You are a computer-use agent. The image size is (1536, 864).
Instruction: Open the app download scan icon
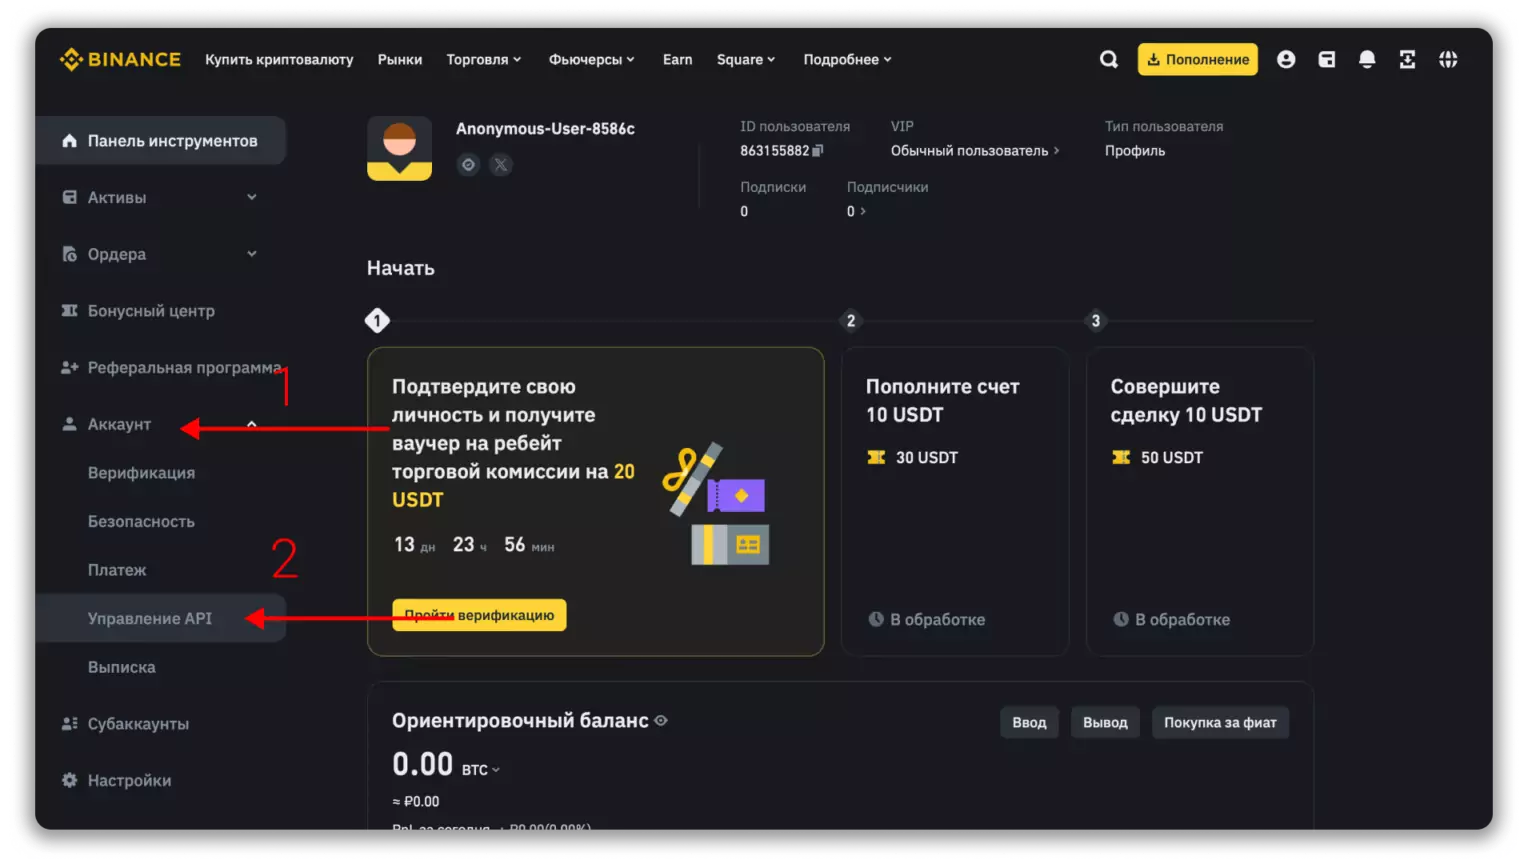click(x=1407, y=59)
